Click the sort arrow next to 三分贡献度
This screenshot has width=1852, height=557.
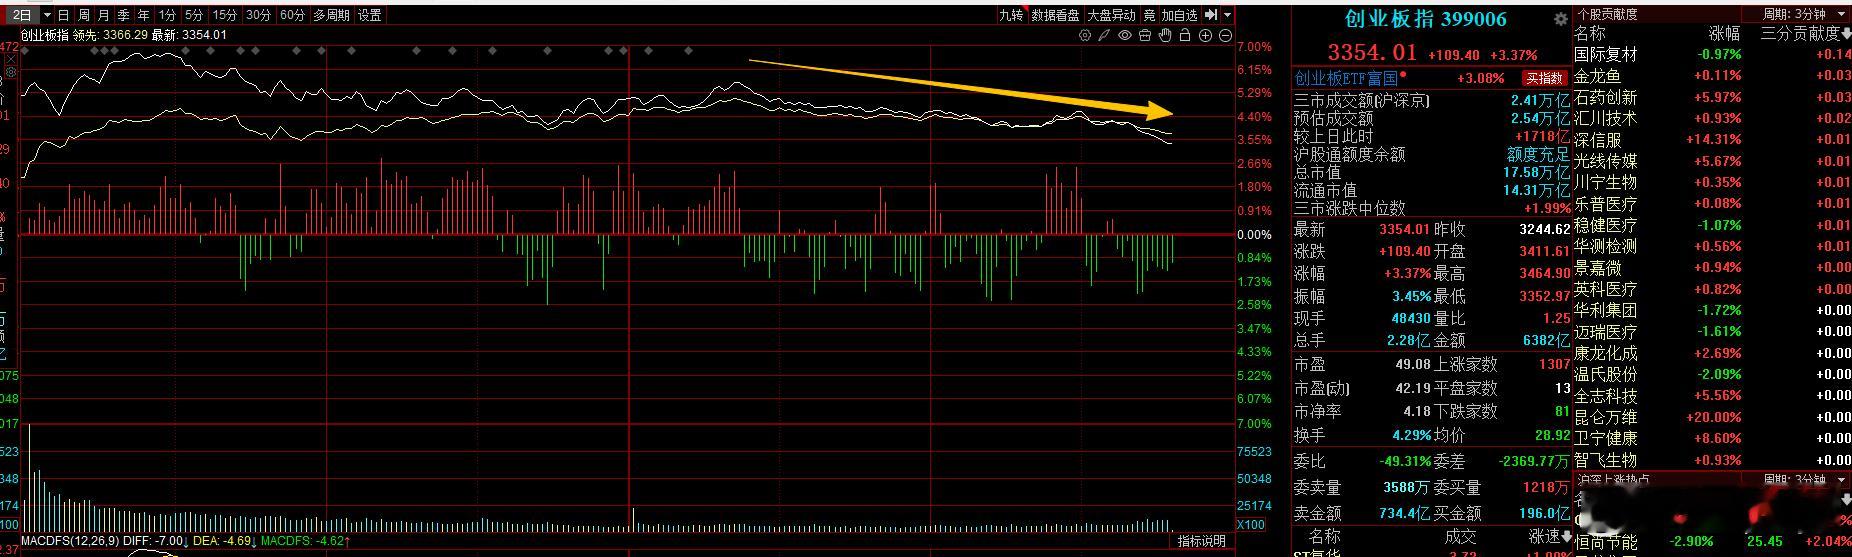pyautogui.click(x=1846, y=33)
